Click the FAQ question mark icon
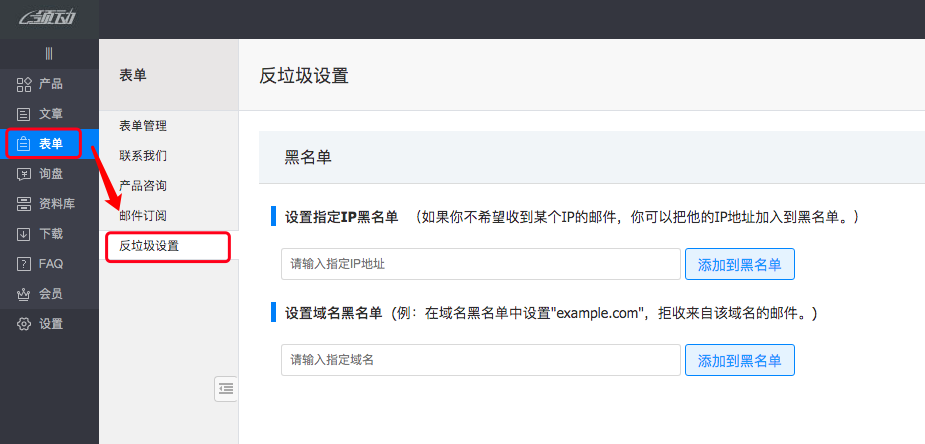Viewport: 925px width, 444px height. click(x=24, y=264)
